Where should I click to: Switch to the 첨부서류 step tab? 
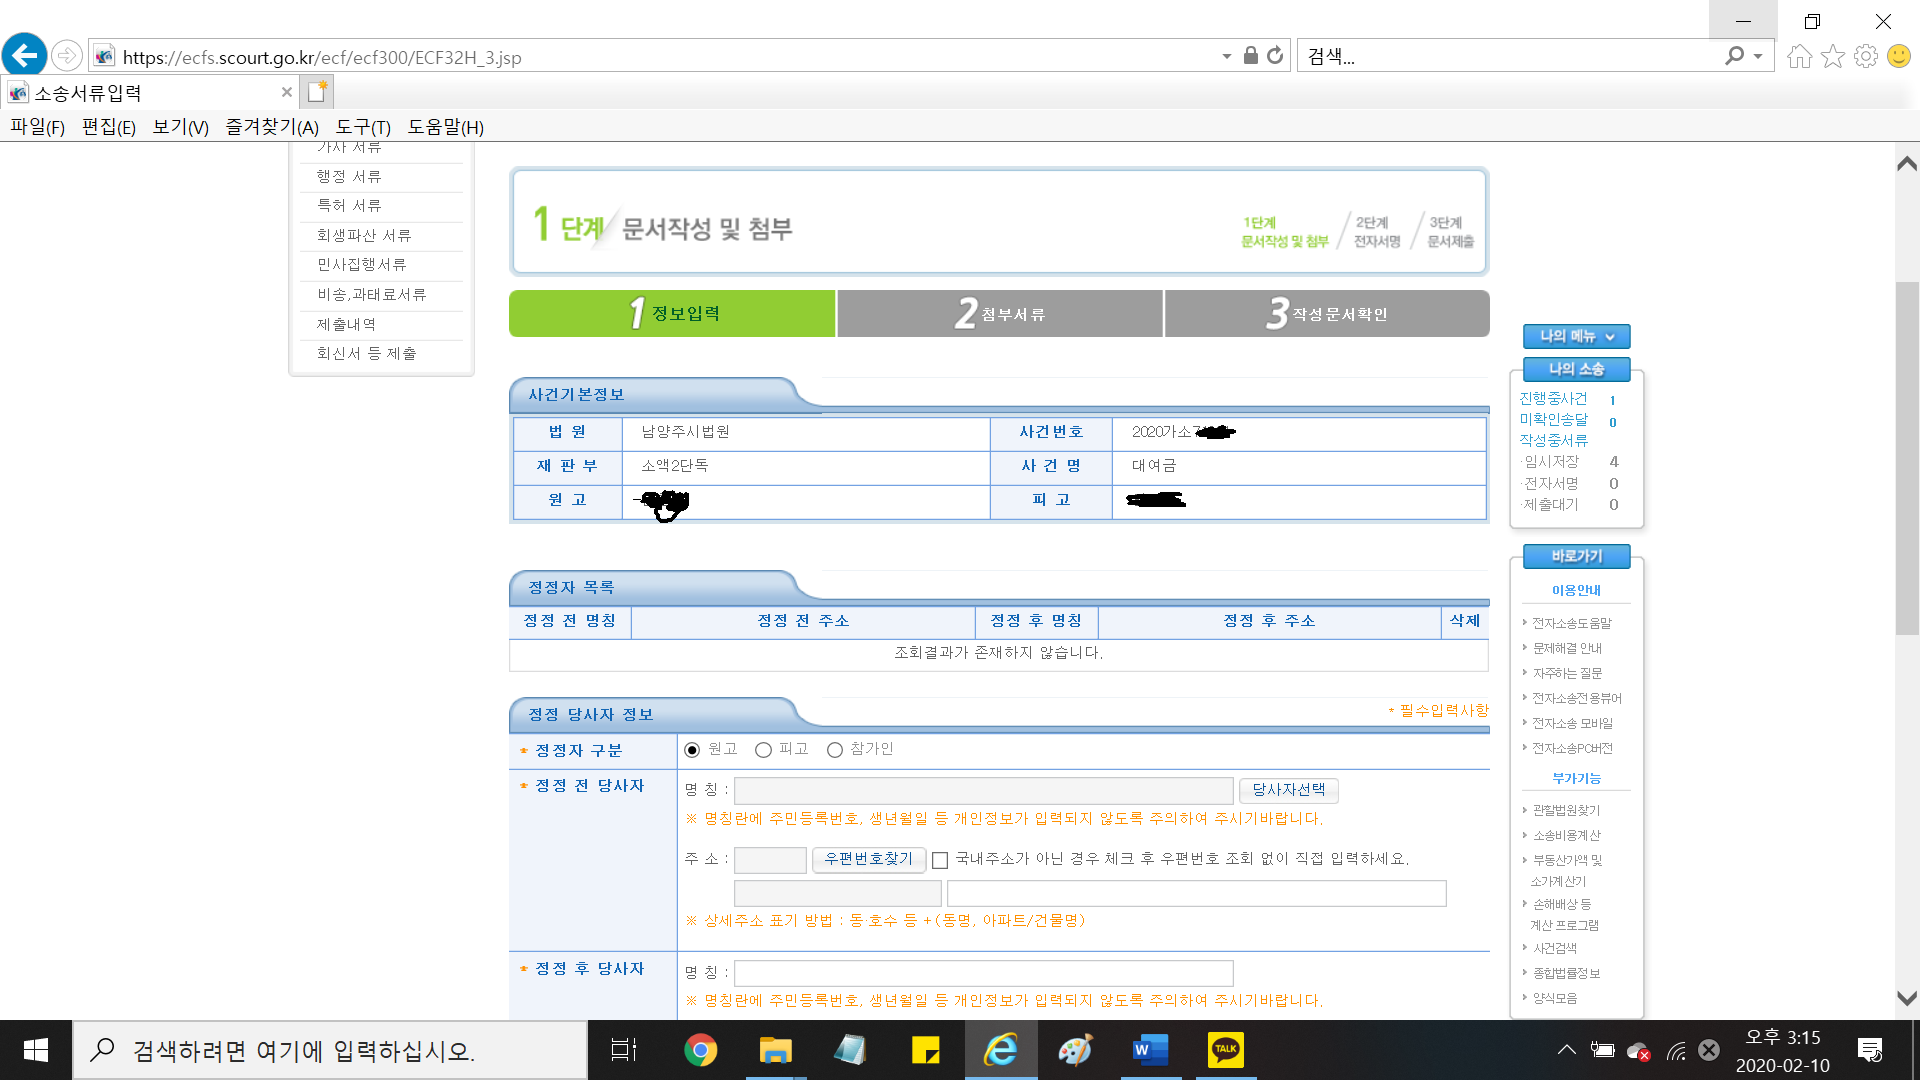click(x=1000, y=314)
